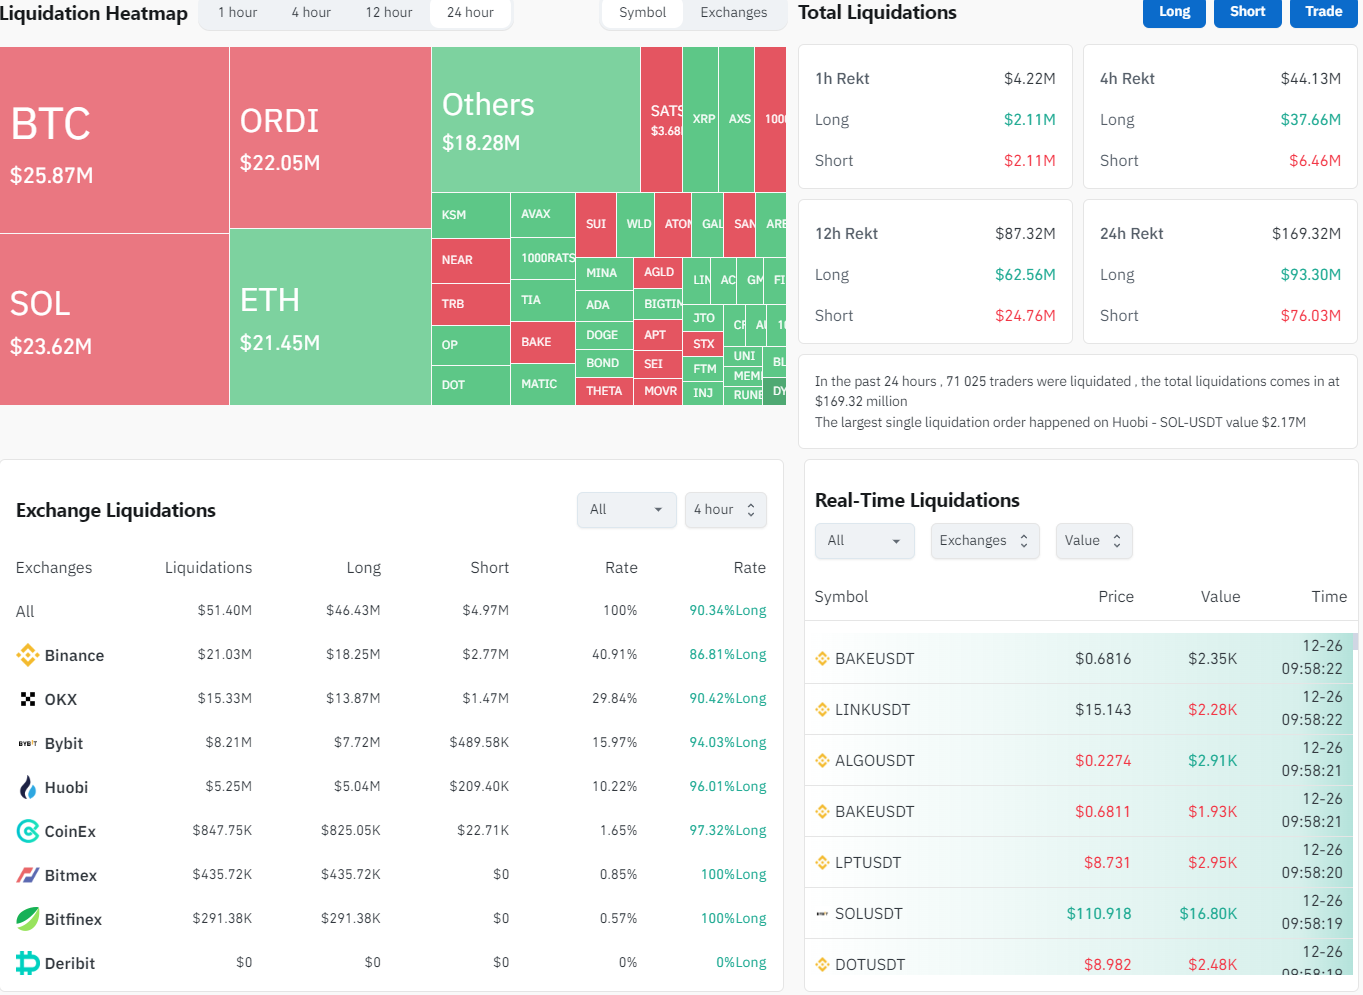Screen dimensions: 1363x995
Task: Click the Deribit logo icon
Action: click(x=27, y=963)
